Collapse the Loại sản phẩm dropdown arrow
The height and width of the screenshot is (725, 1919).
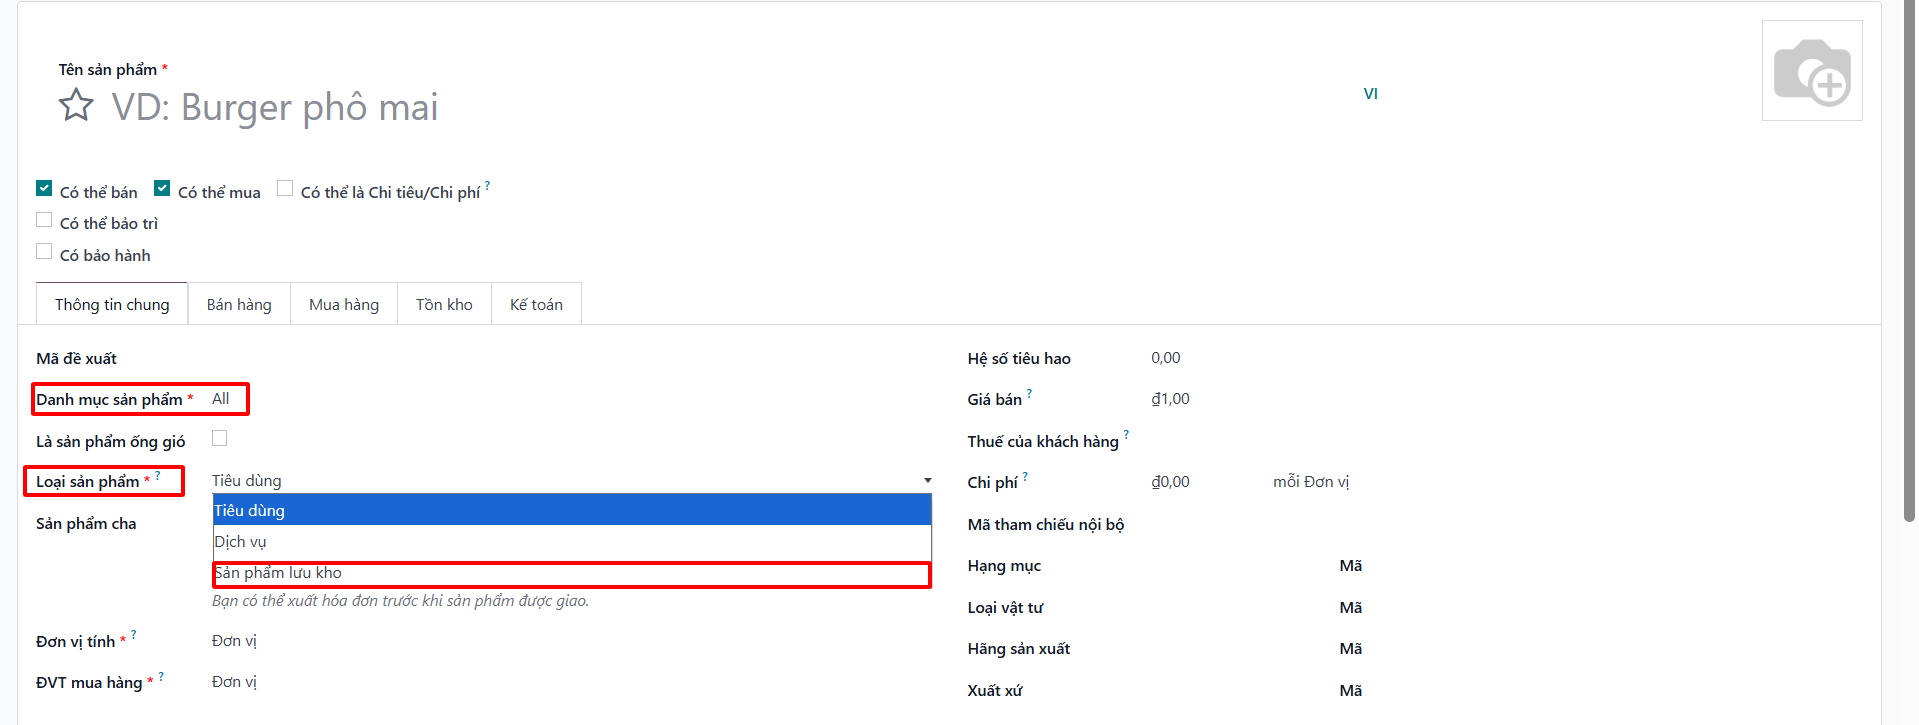click(927, 481)
